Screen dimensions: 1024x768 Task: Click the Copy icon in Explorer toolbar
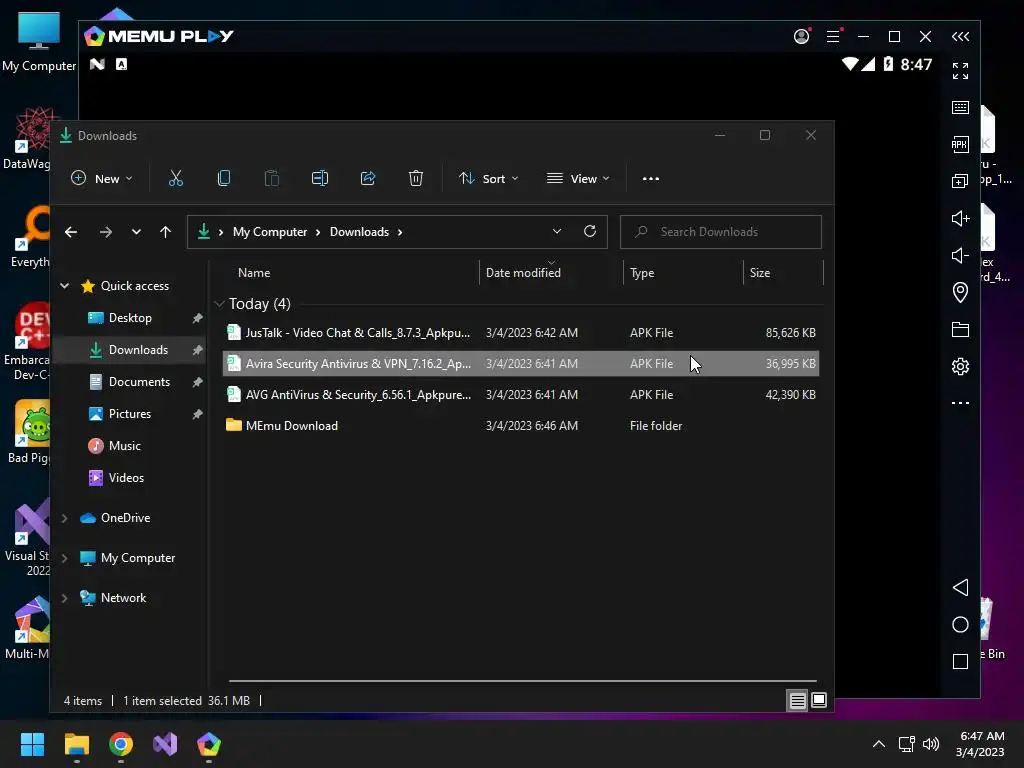[x=224, y=178]
